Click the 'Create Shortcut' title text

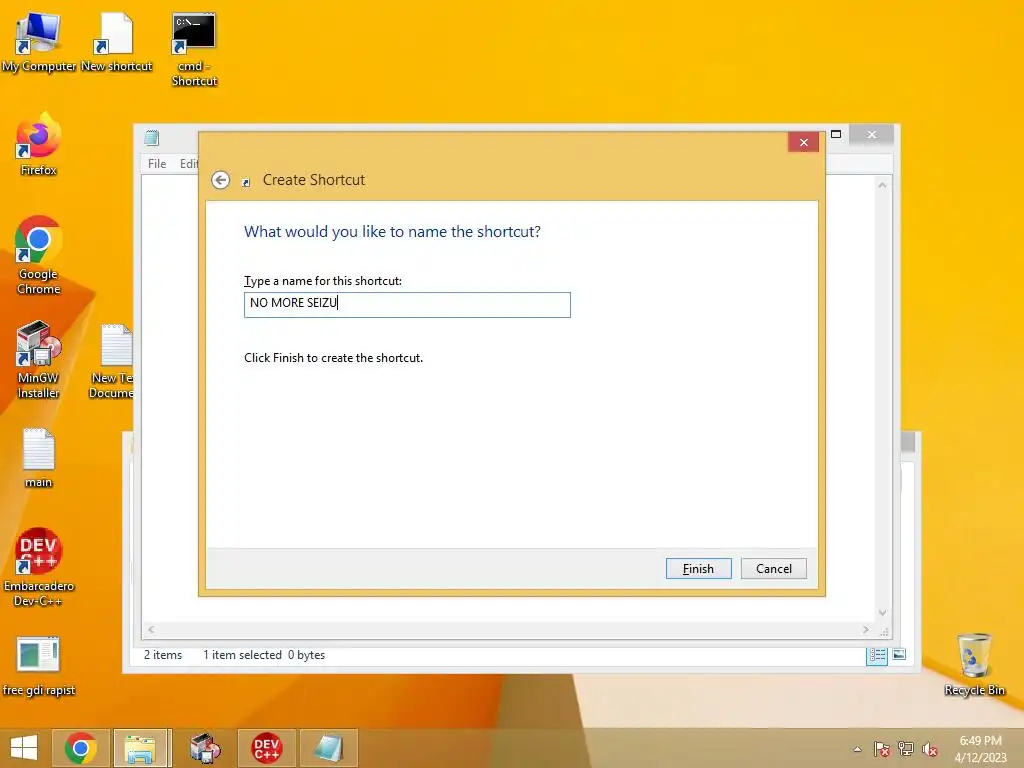pos(313,180)
